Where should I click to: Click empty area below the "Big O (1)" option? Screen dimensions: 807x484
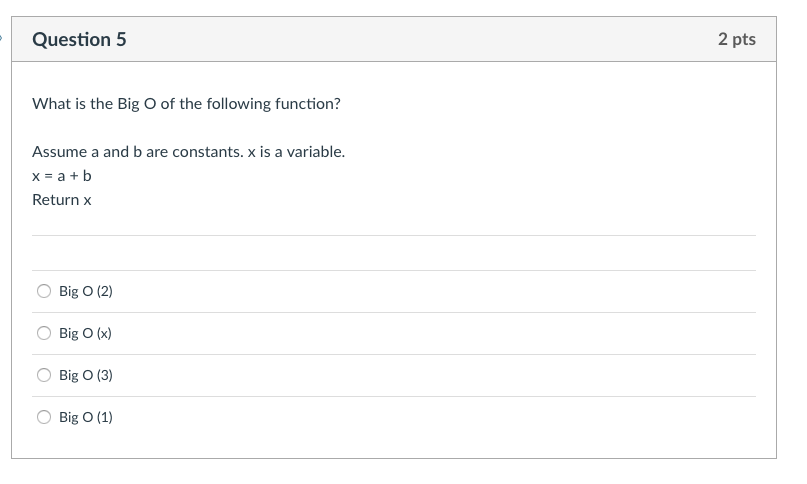pos(394,445)
